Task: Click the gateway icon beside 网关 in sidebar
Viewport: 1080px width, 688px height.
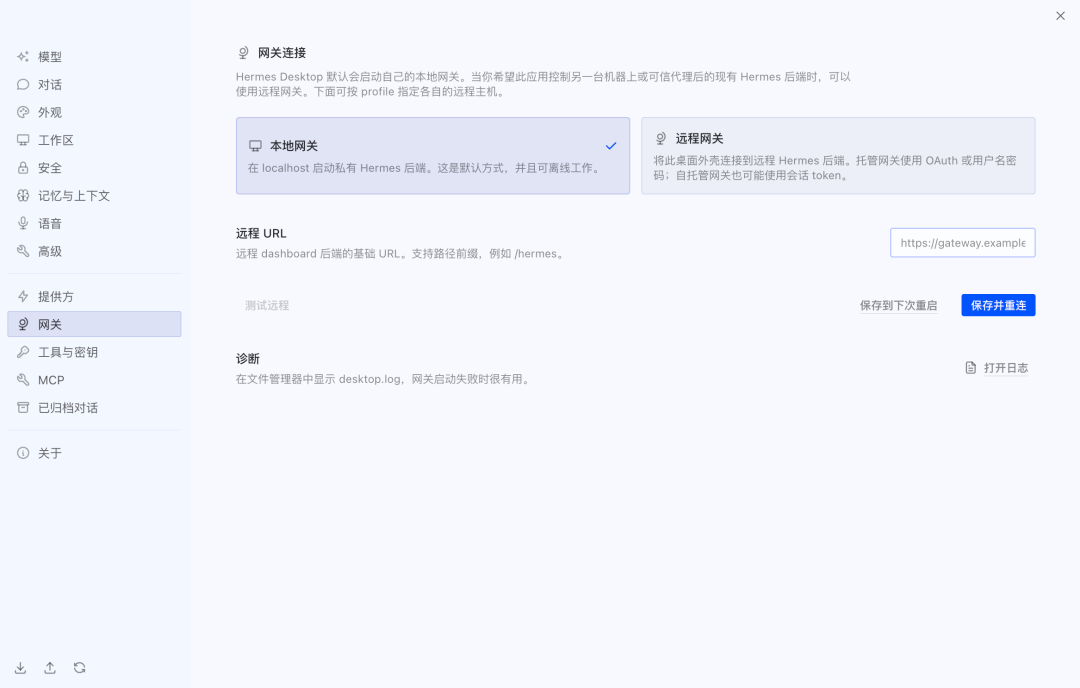Action: pos(23,324)
